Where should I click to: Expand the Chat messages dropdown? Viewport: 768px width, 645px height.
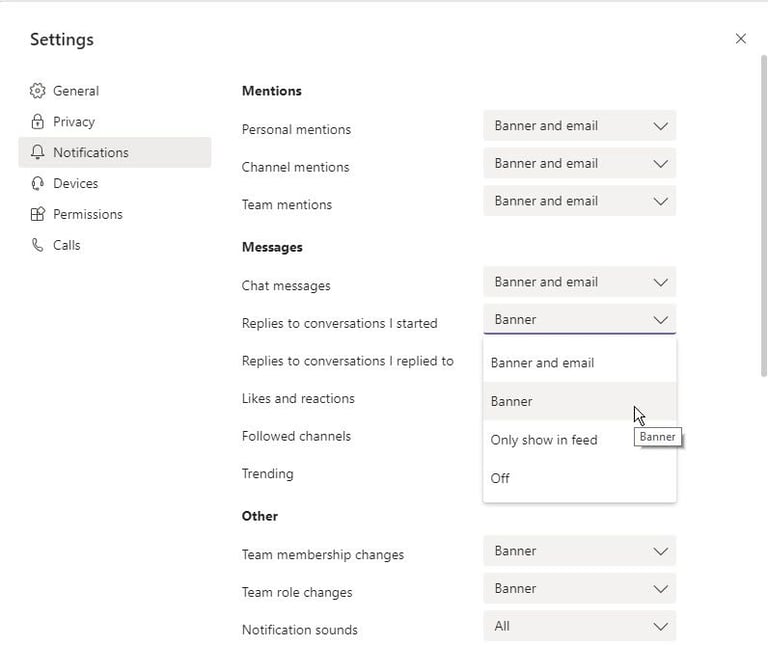pyautogui.click(x=579, y=282)
